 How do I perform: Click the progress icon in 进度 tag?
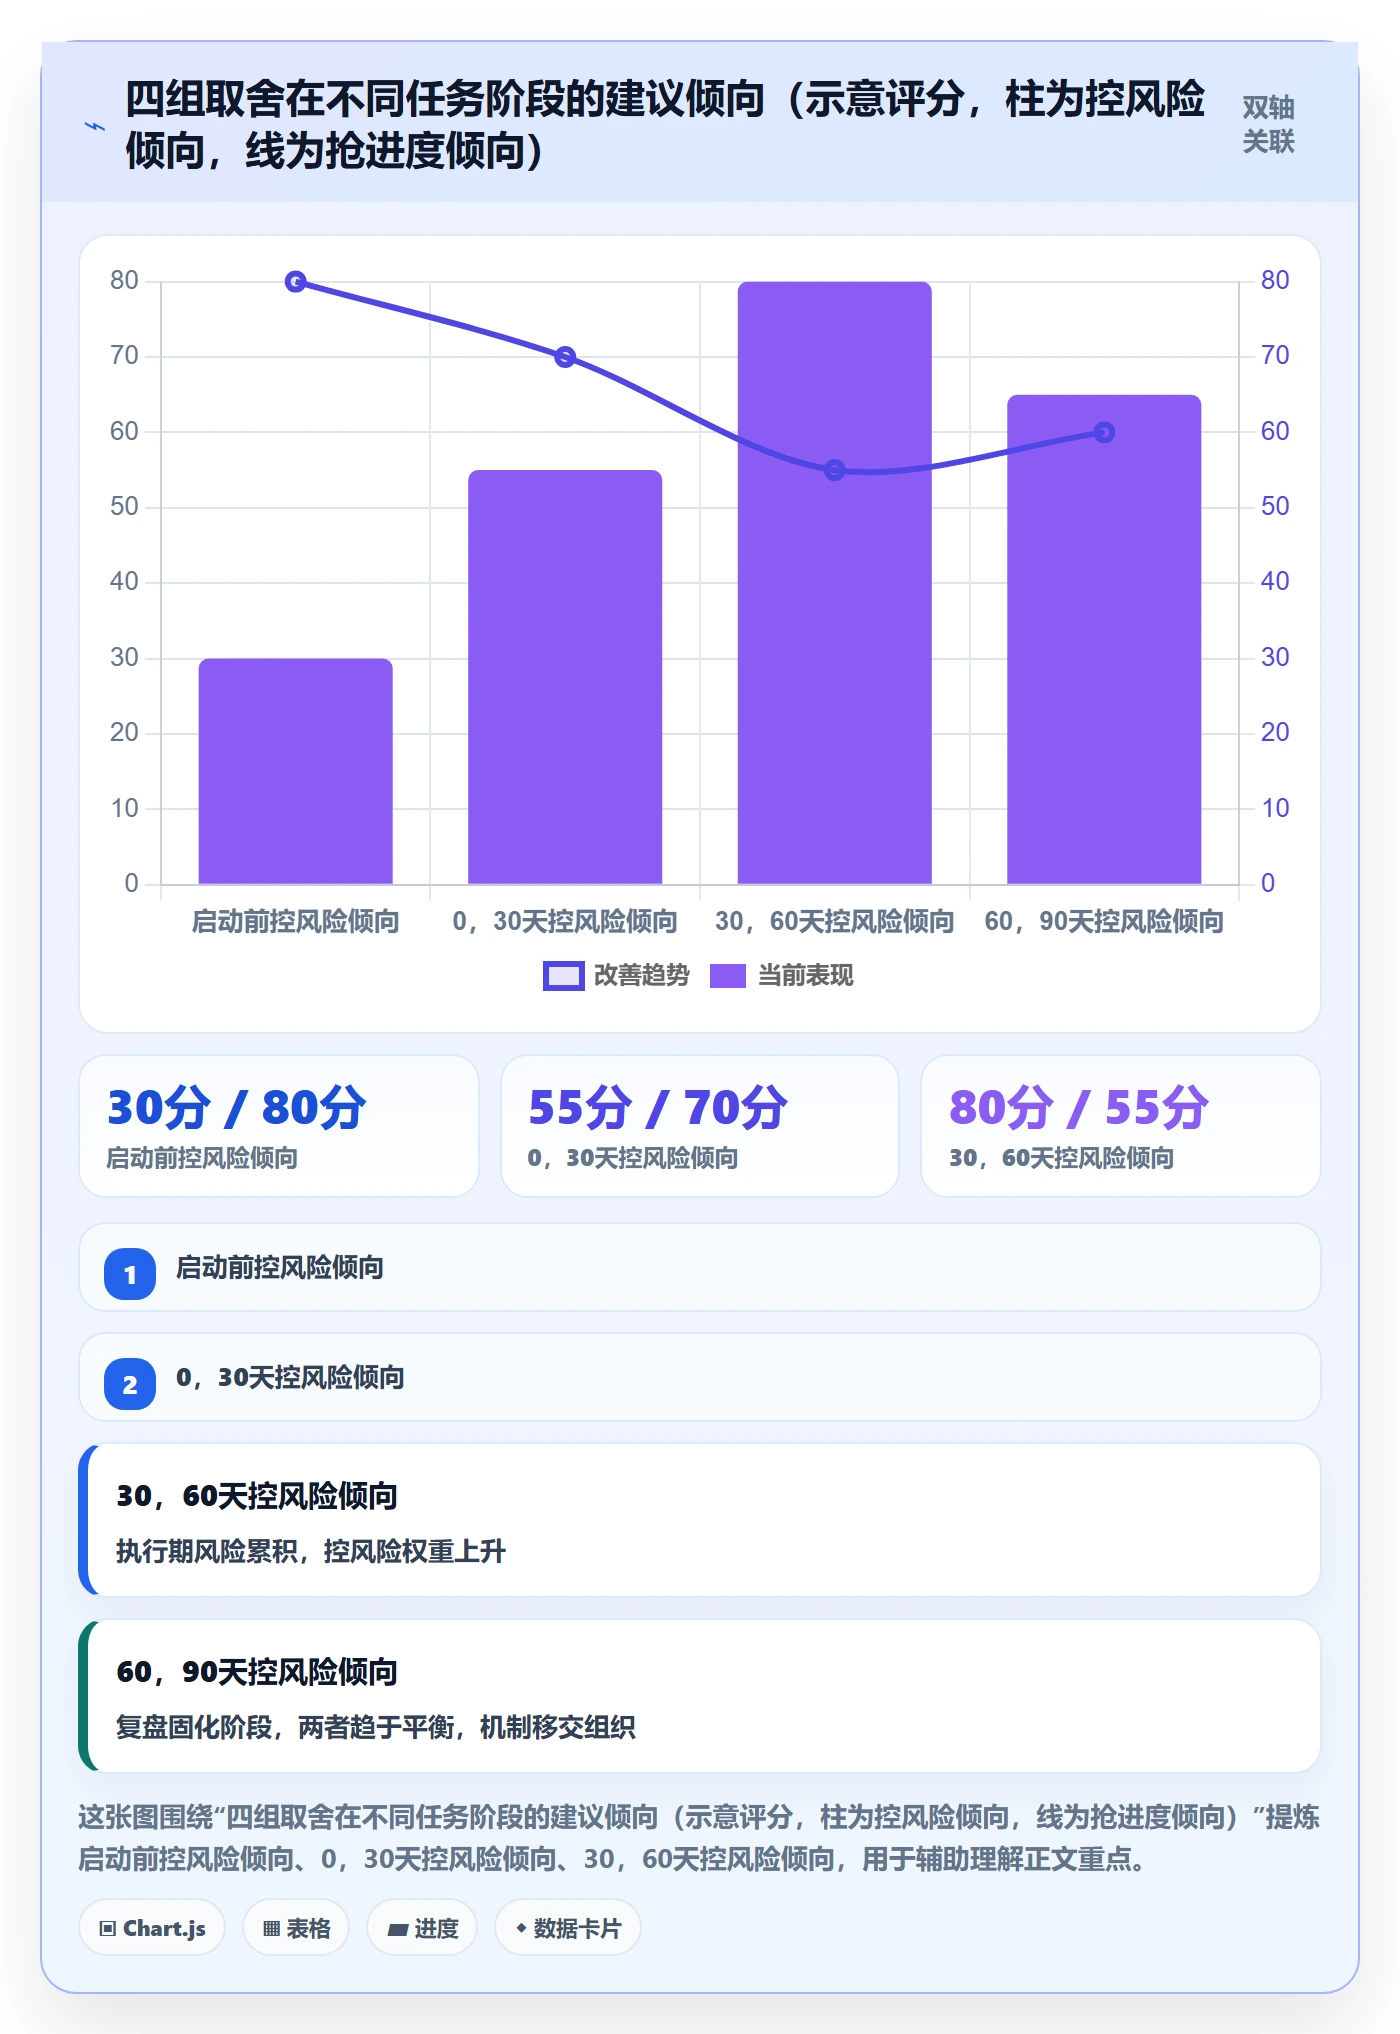pyautogui.click(x=398, y=1930)
